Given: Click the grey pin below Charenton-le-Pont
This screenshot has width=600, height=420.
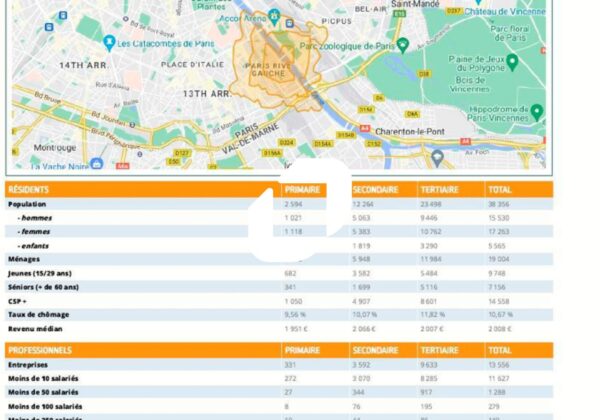Looking at the screenshot, I should (437, 156).
